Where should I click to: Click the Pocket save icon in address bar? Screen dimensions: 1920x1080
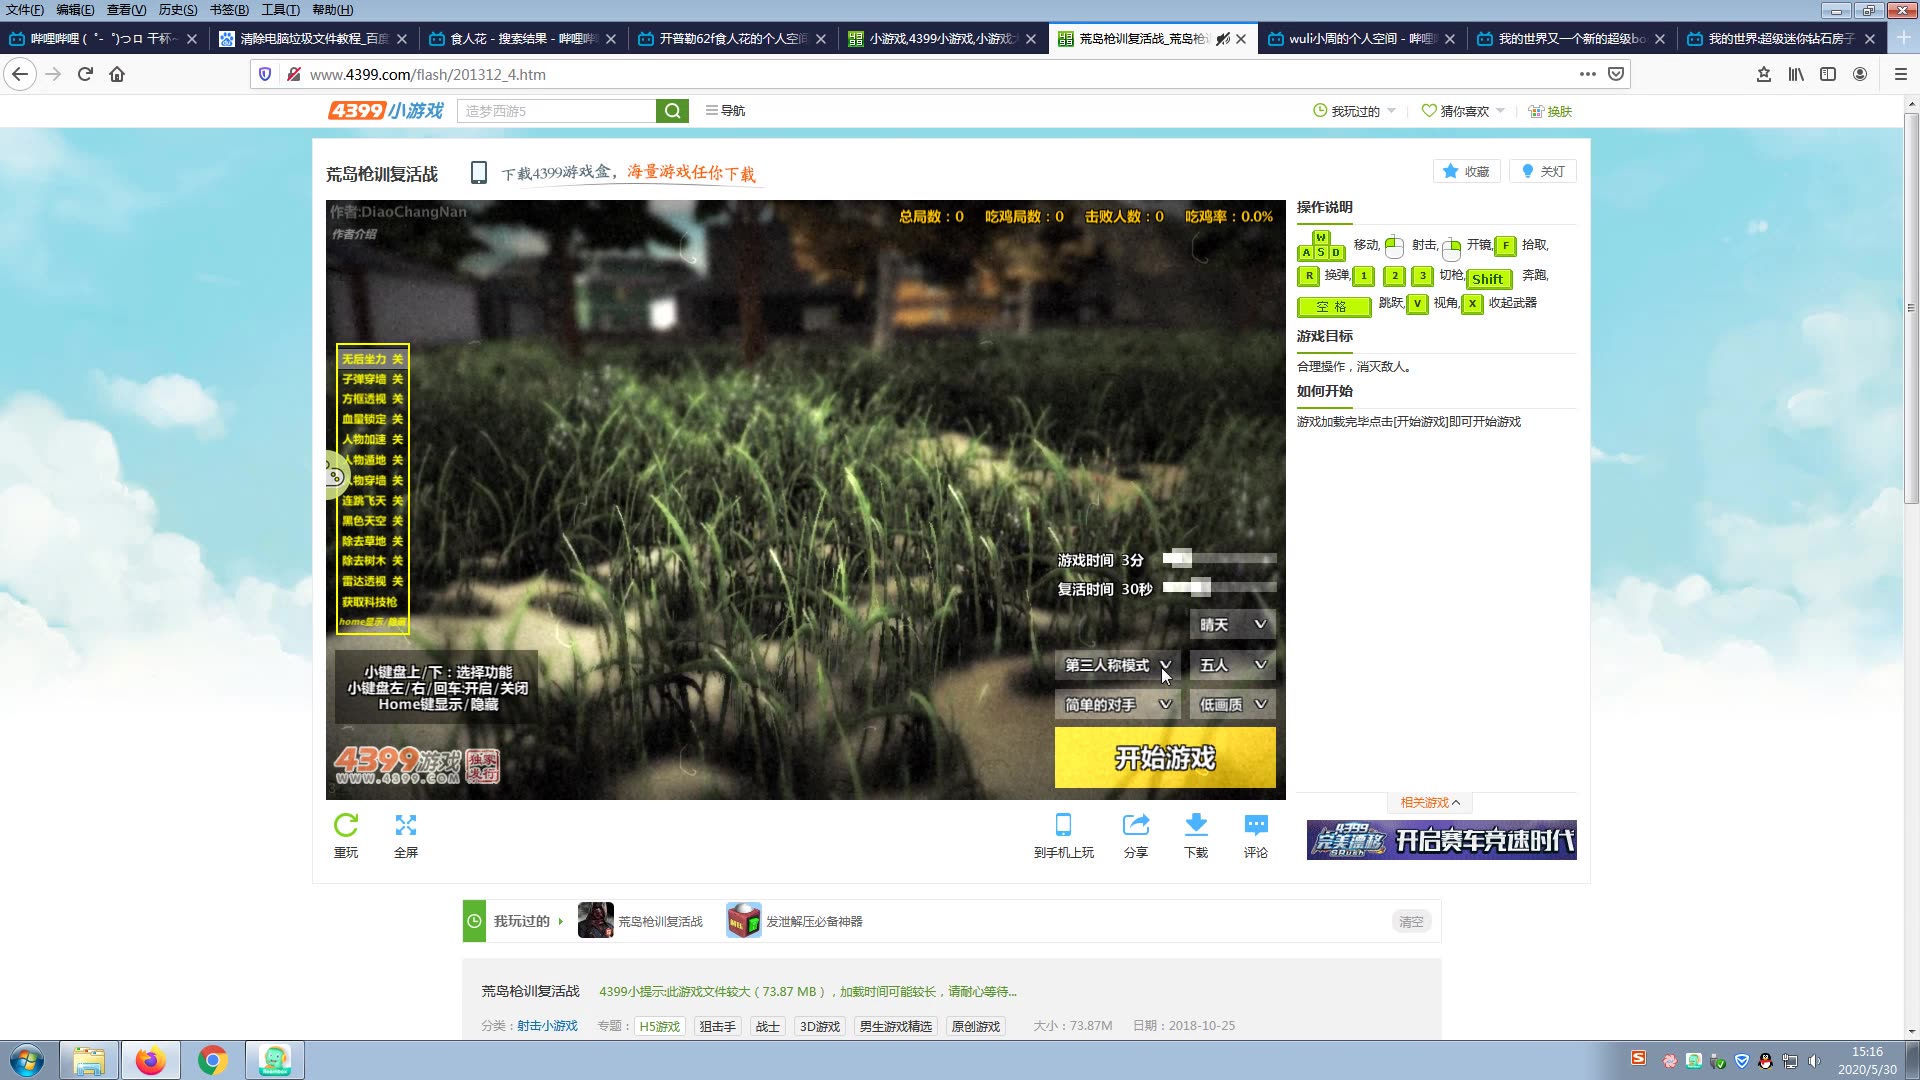click(1616, 74)
